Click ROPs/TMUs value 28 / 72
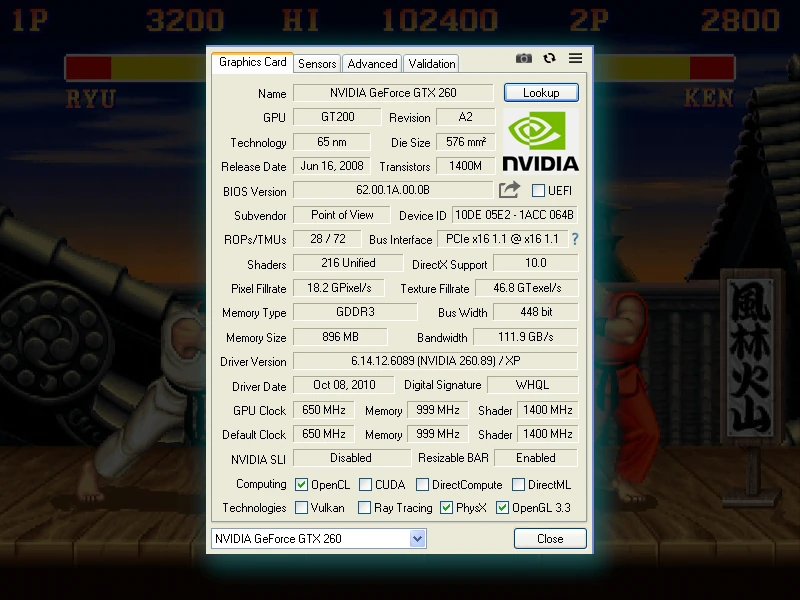The width and height of the screenshot is (800, 600). (x=328, y=239)
